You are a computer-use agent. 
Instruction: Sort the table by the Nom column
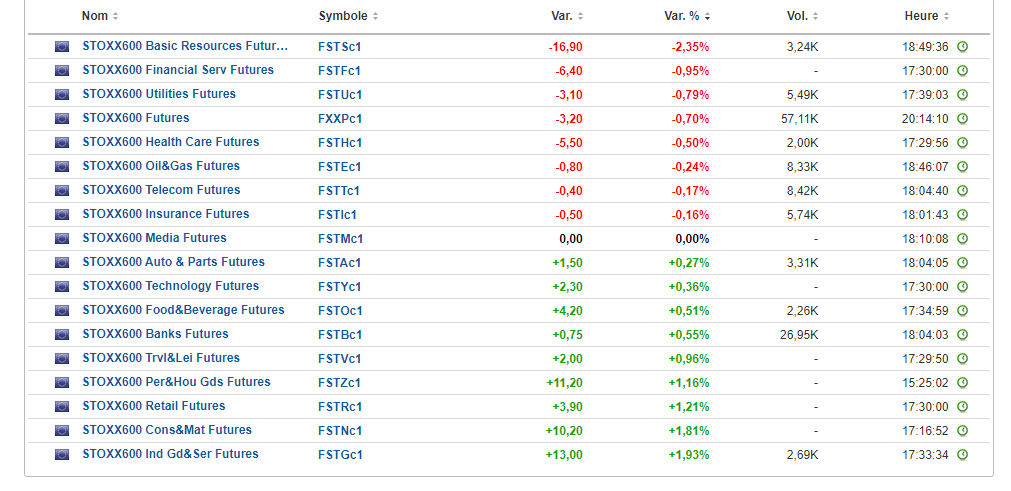point(99,16)
